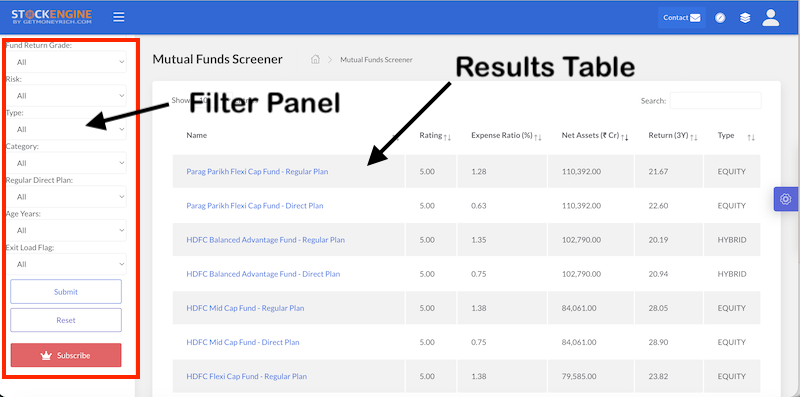Open HDFC Balanced Advantage Fund - Direct Plan
This screenshot has width=800, height=397.
point(263,274)
